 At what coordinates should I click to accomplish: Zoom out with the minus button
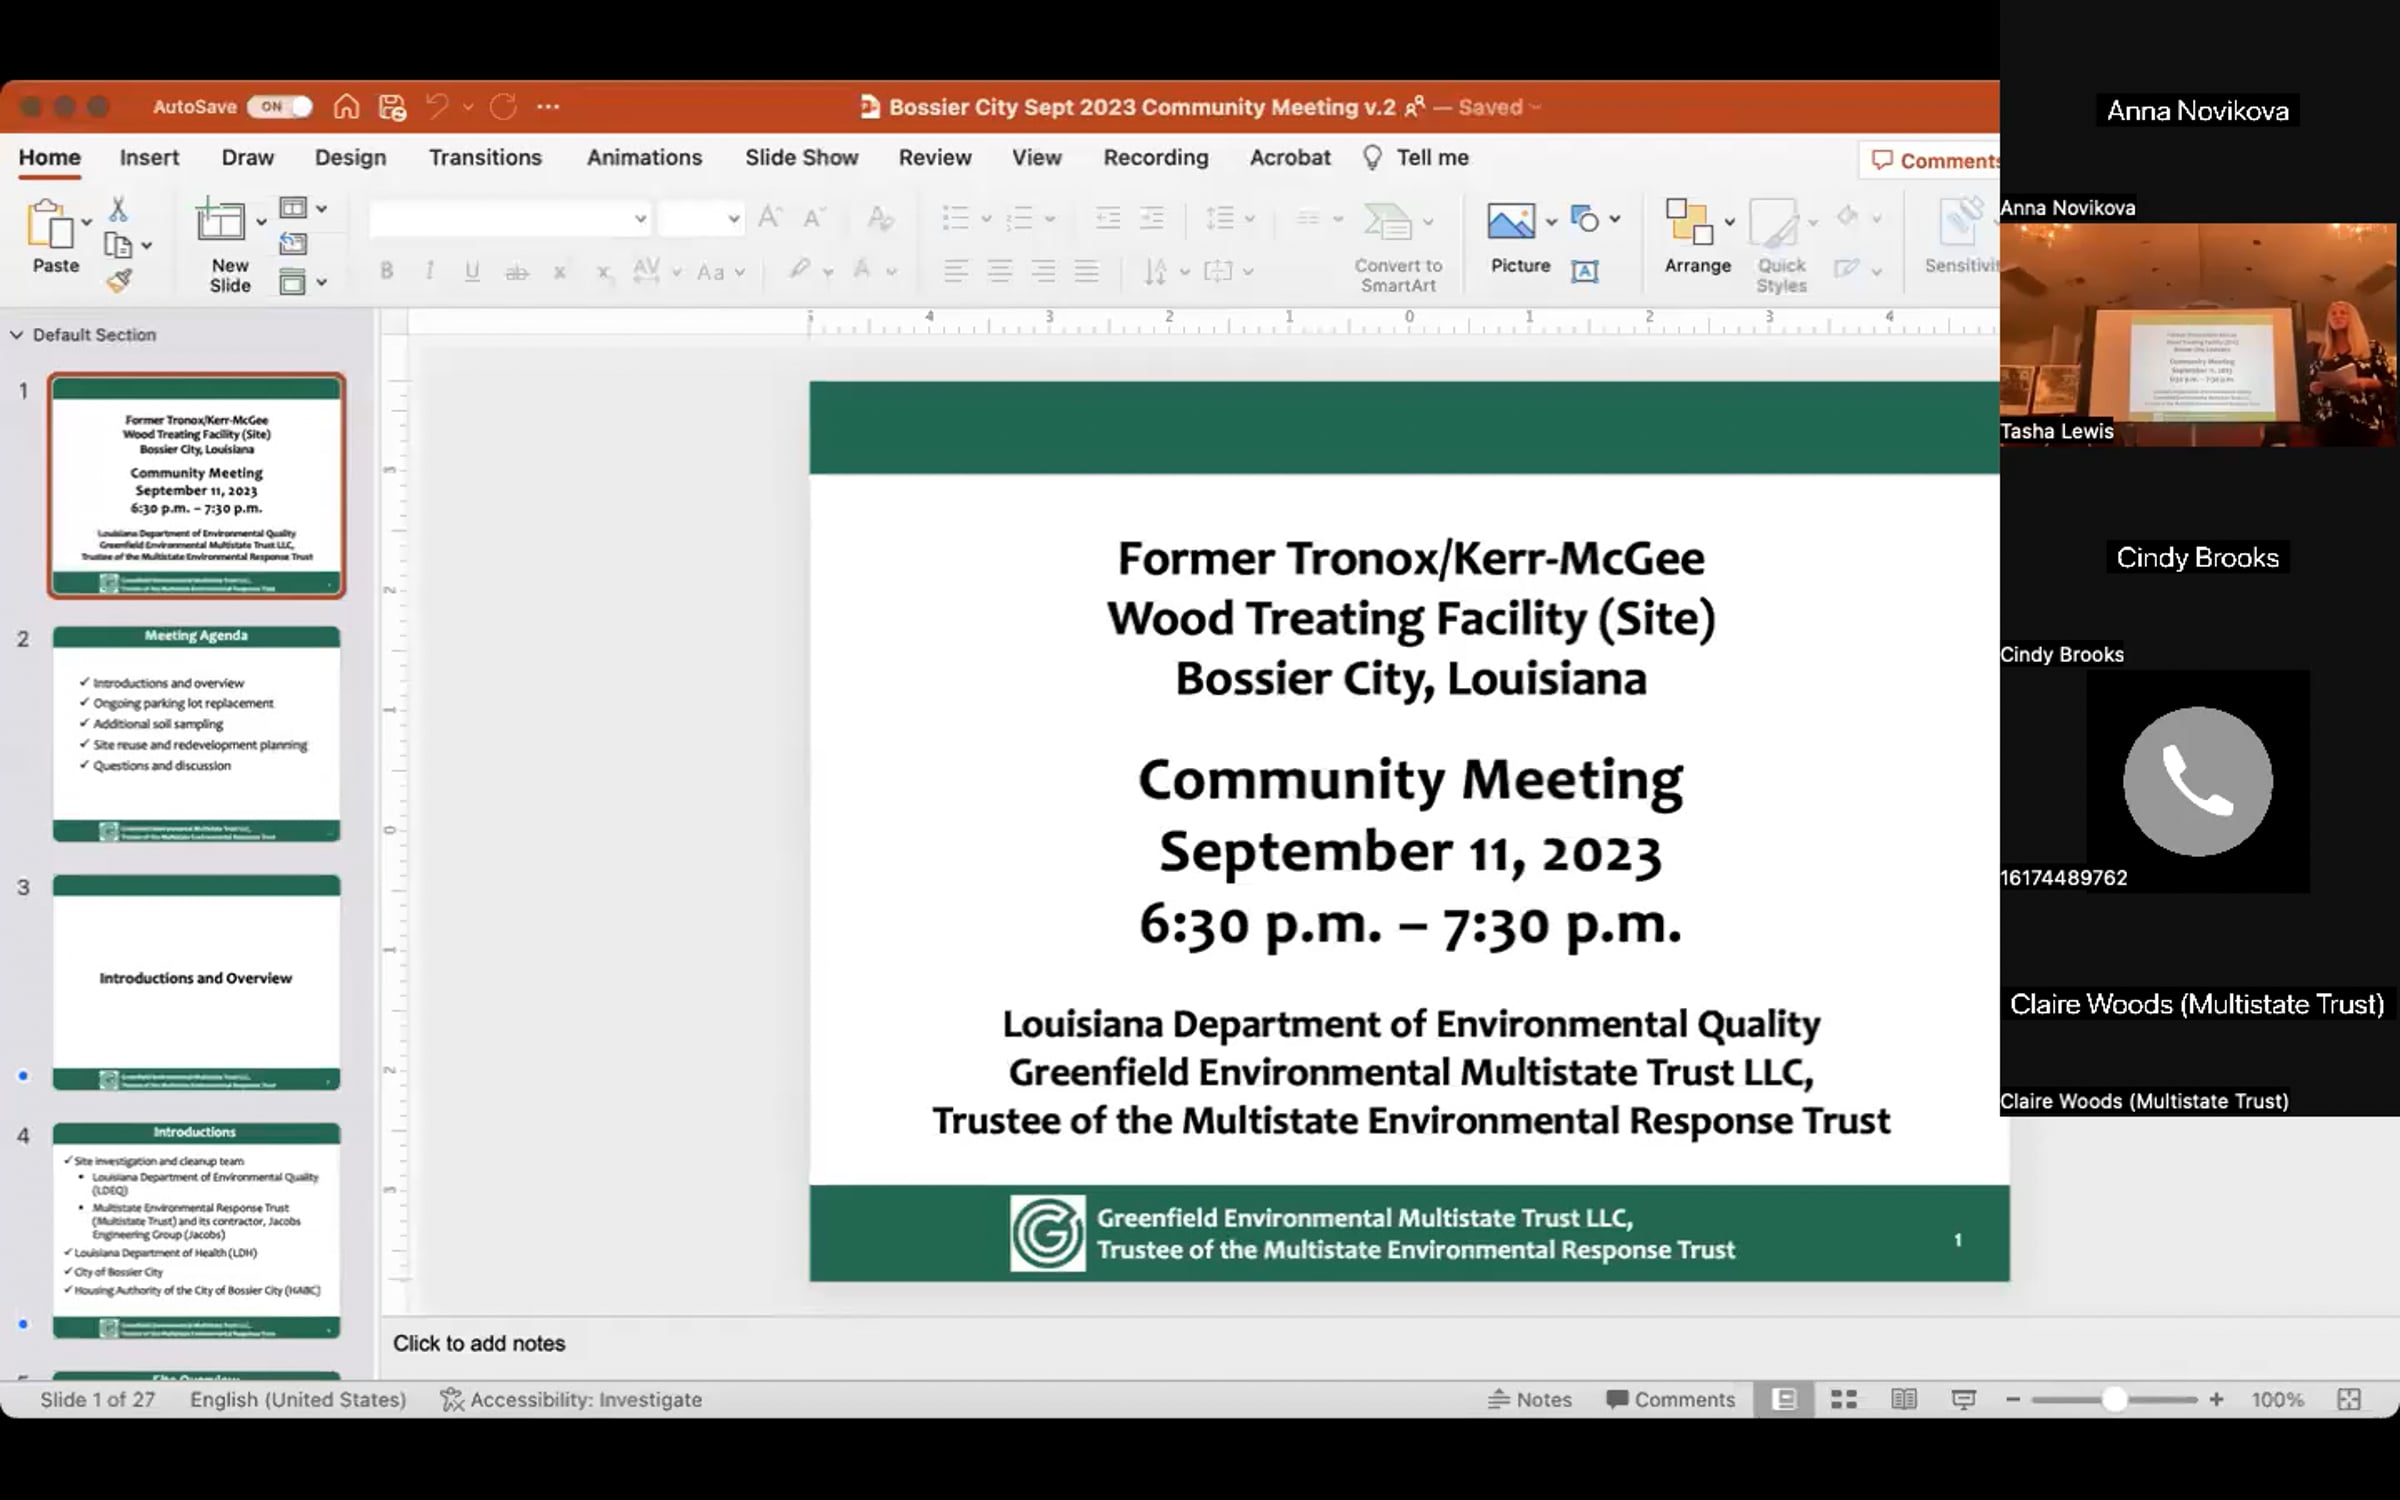coord(2013,1399)
